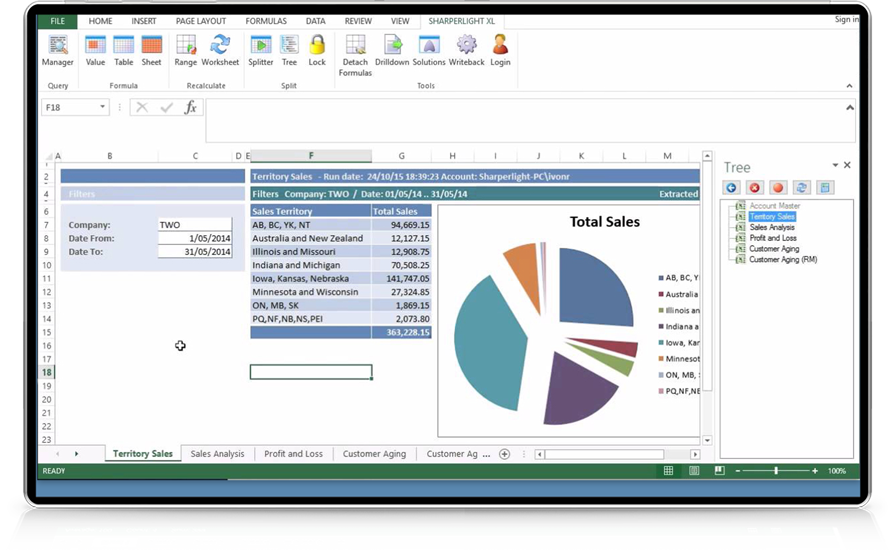
Task: Open the Drilldown tool
Action: click(x=392, y=51)
